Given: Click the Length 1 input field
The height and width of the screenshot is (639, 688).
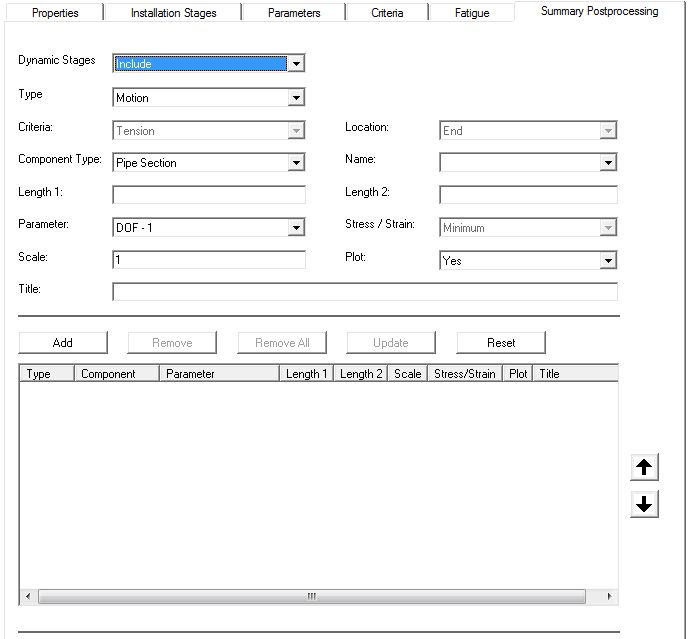Looking at the screenshot, I should click(x=209, y=195).
